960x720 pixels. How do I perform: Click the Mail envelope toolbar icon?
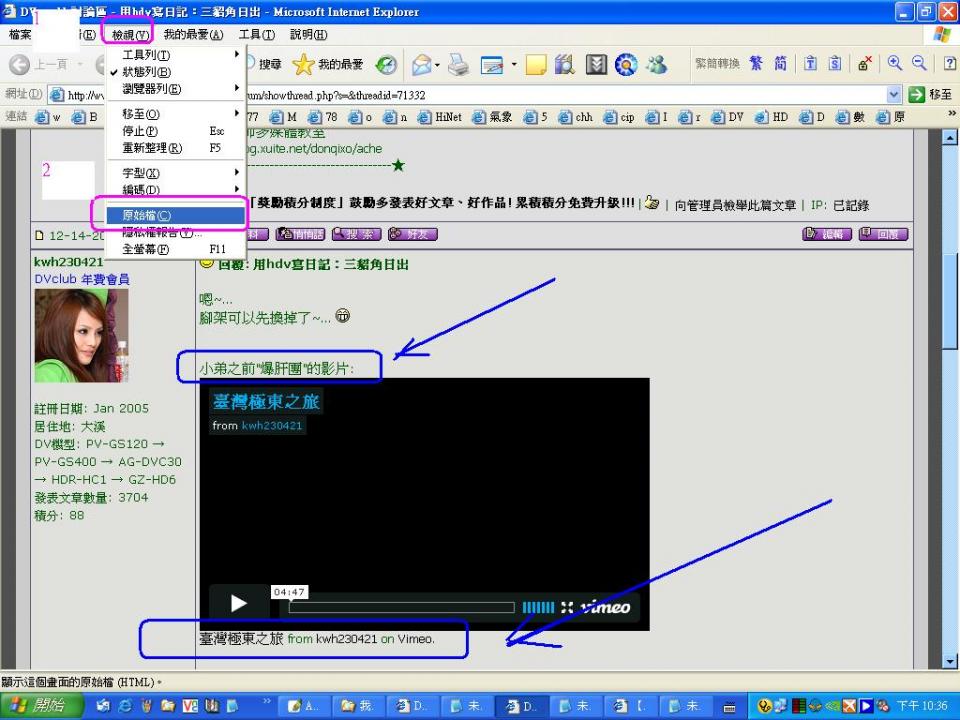(x=422, y=65)
